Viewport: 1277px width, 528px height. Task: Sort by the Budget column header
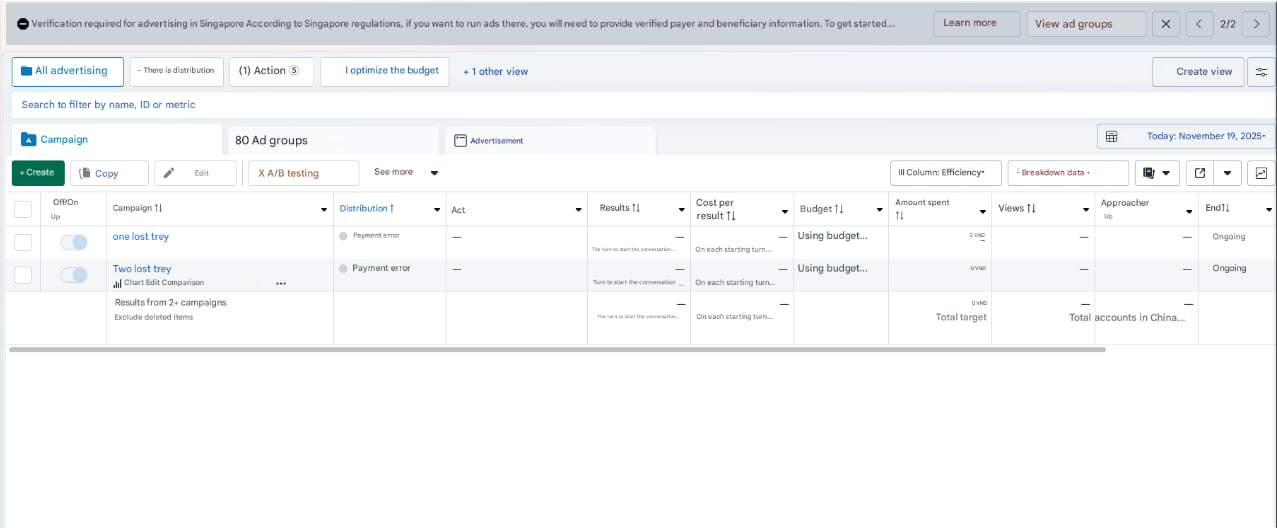[x=822, y=209]
